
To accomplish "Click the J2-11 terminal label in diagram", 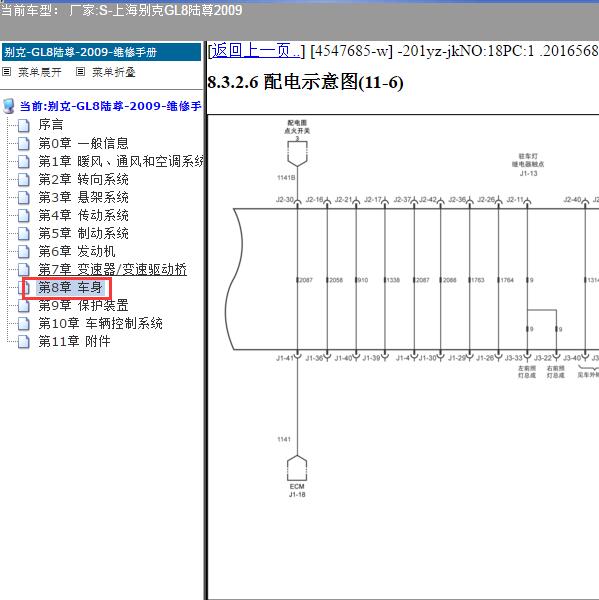I will [515, 199].
